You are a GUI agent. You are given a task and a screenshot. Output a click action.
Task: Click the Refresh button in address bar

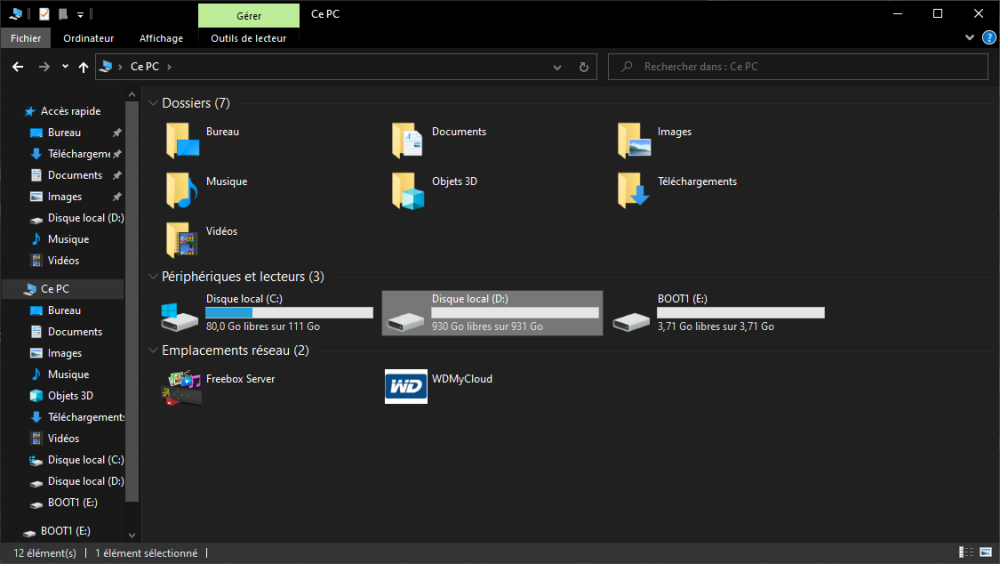(584, 67)
